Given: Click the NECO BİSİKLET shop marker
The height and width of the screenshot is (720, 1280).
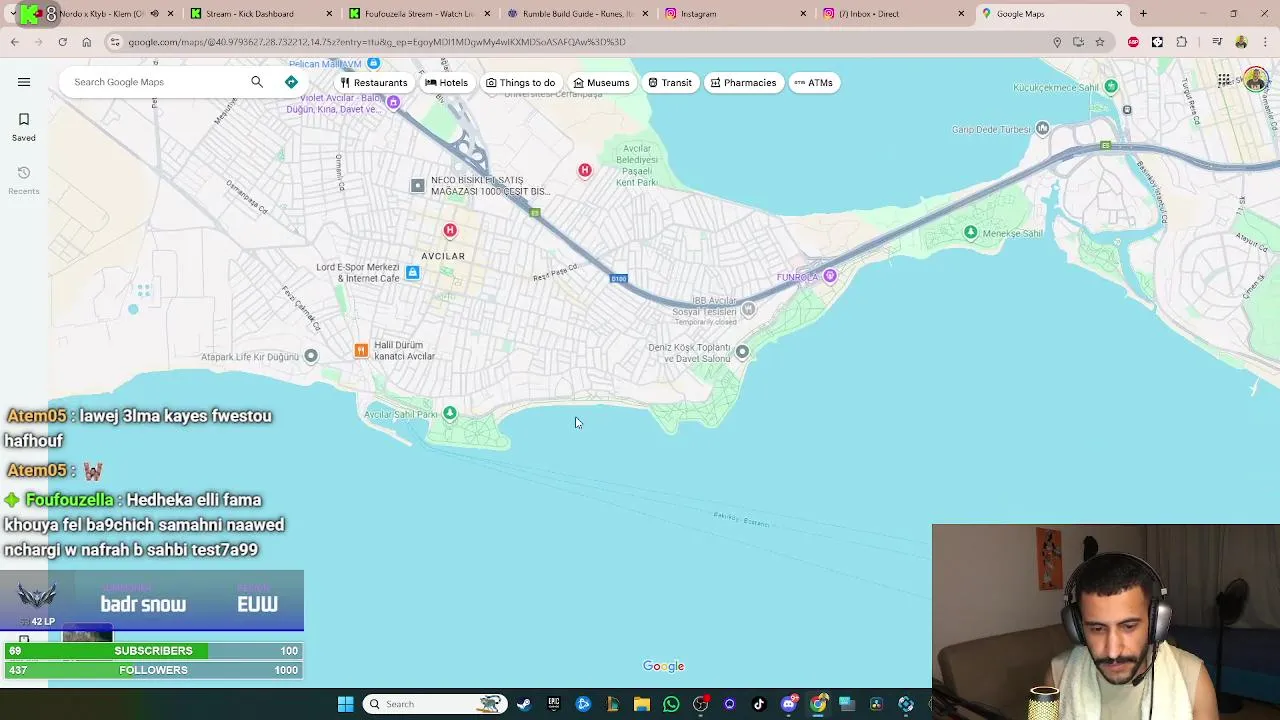Looking at the screenshot, I should tap(418, 185).
